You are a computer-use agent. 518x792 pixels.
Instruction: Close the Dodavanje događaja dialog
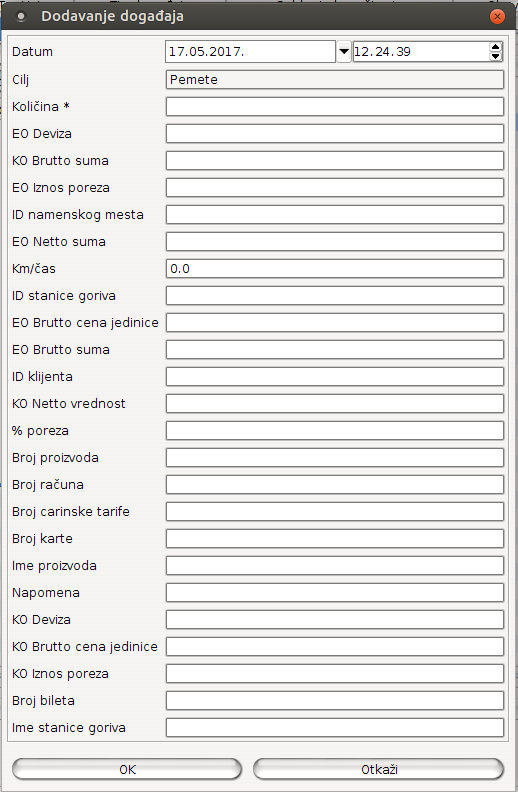pos(497,17)
